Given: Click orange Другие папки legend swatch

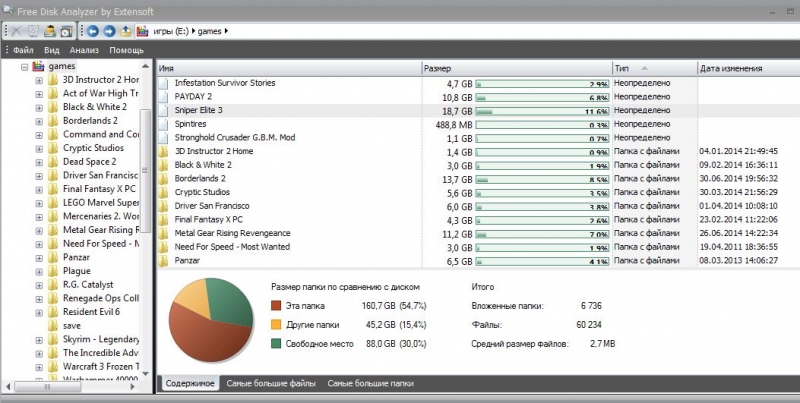Looking at the screenshot, I should [276, 324].
